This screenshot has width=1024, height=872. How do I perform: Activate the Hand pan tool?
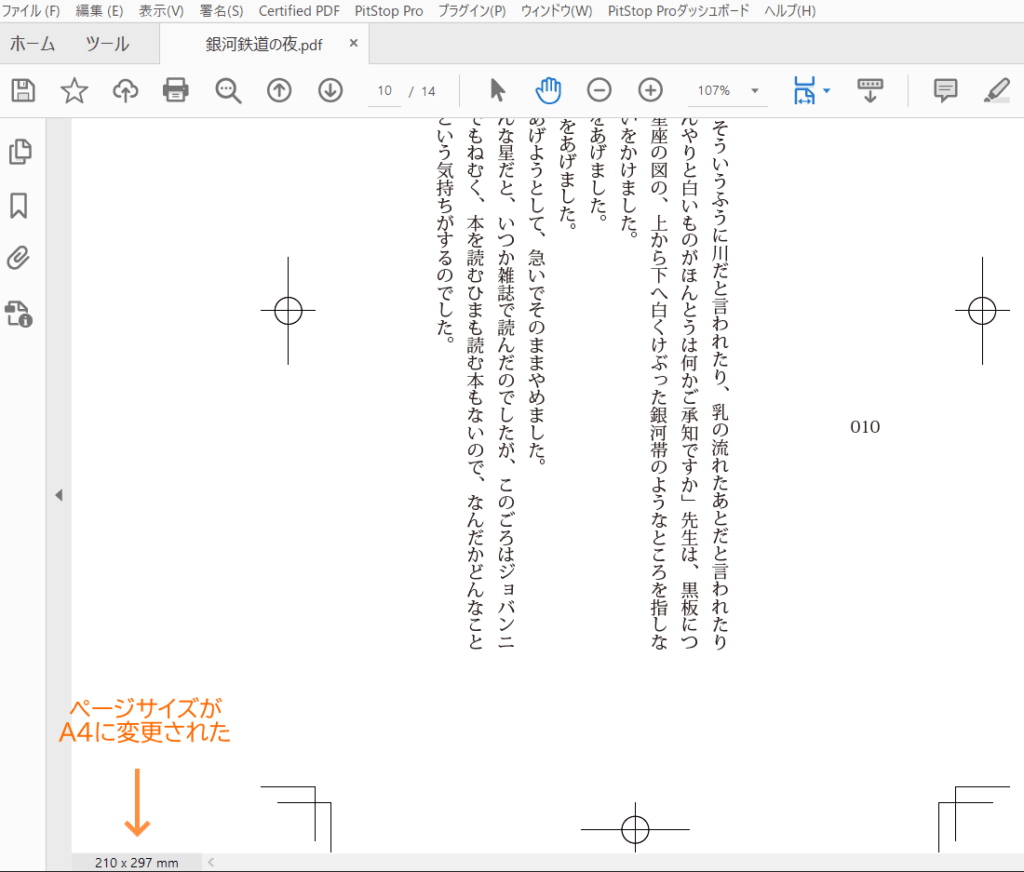[x=548, y=91]
